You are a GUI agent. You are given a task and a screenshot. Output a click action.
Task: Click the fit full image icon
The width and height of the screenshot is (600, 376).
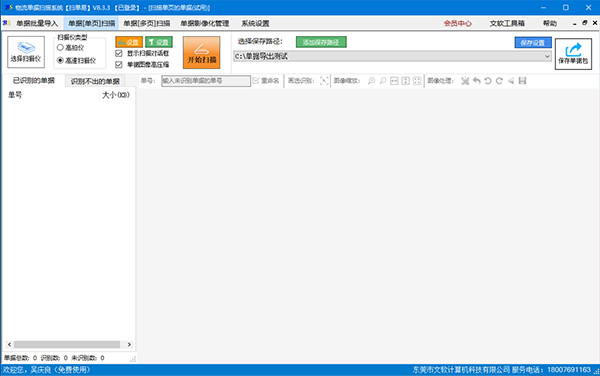click(417, 81)
